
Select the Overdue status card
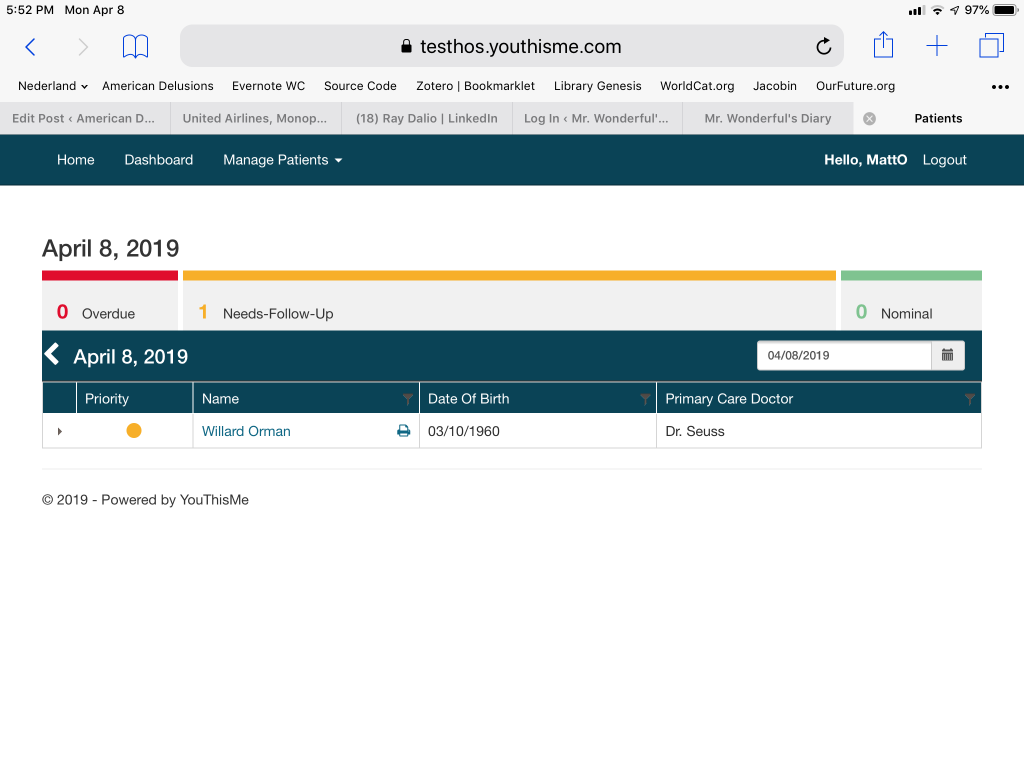click(110, 300)
